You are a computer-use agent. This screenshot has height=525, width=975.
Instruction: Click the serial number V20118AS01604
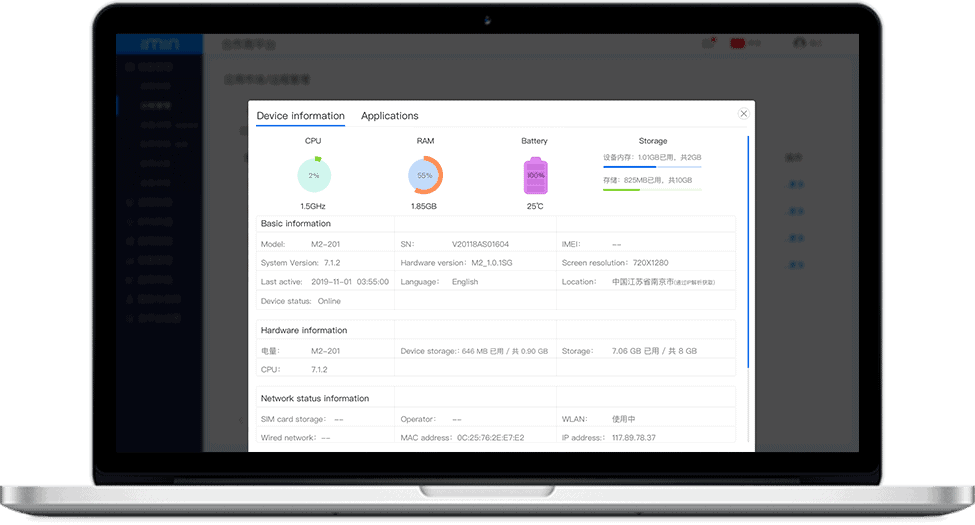coord(480,244)
